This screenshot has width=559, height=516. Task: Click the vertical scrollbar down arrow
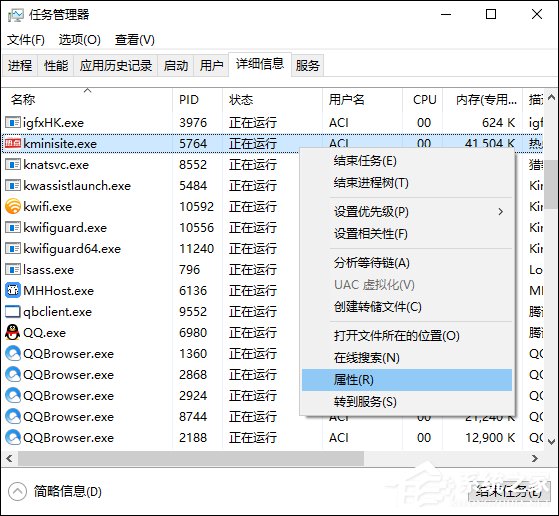(x=551, y=442)
